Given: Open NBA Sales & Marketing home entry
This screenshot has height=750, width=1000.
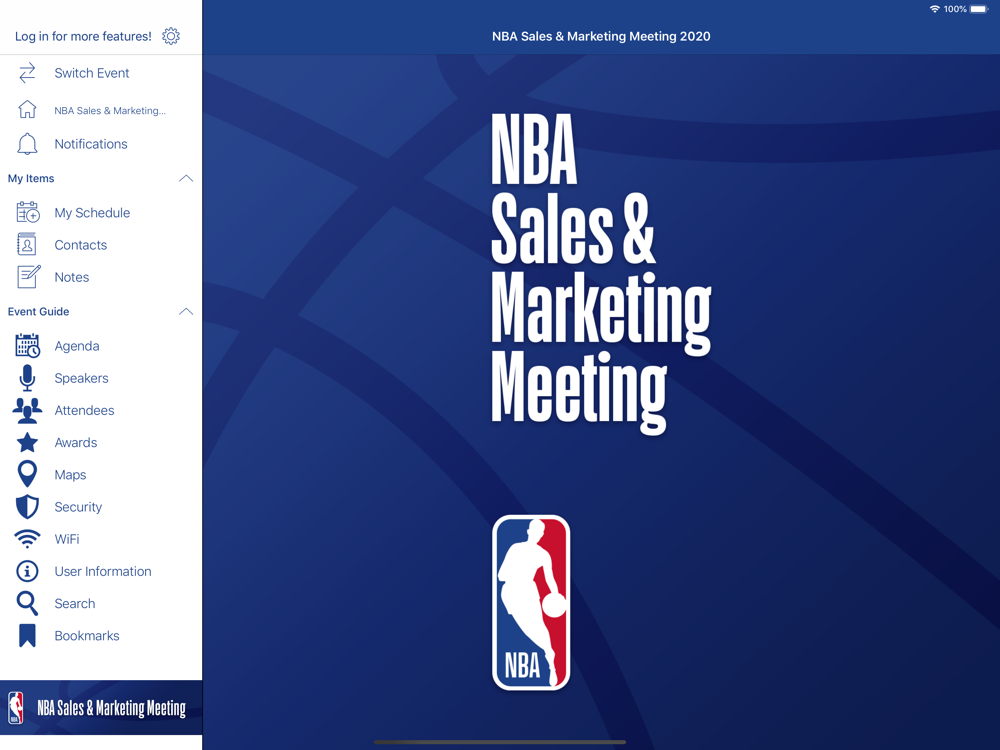Looking at the screenshot, I should point(110,110).
